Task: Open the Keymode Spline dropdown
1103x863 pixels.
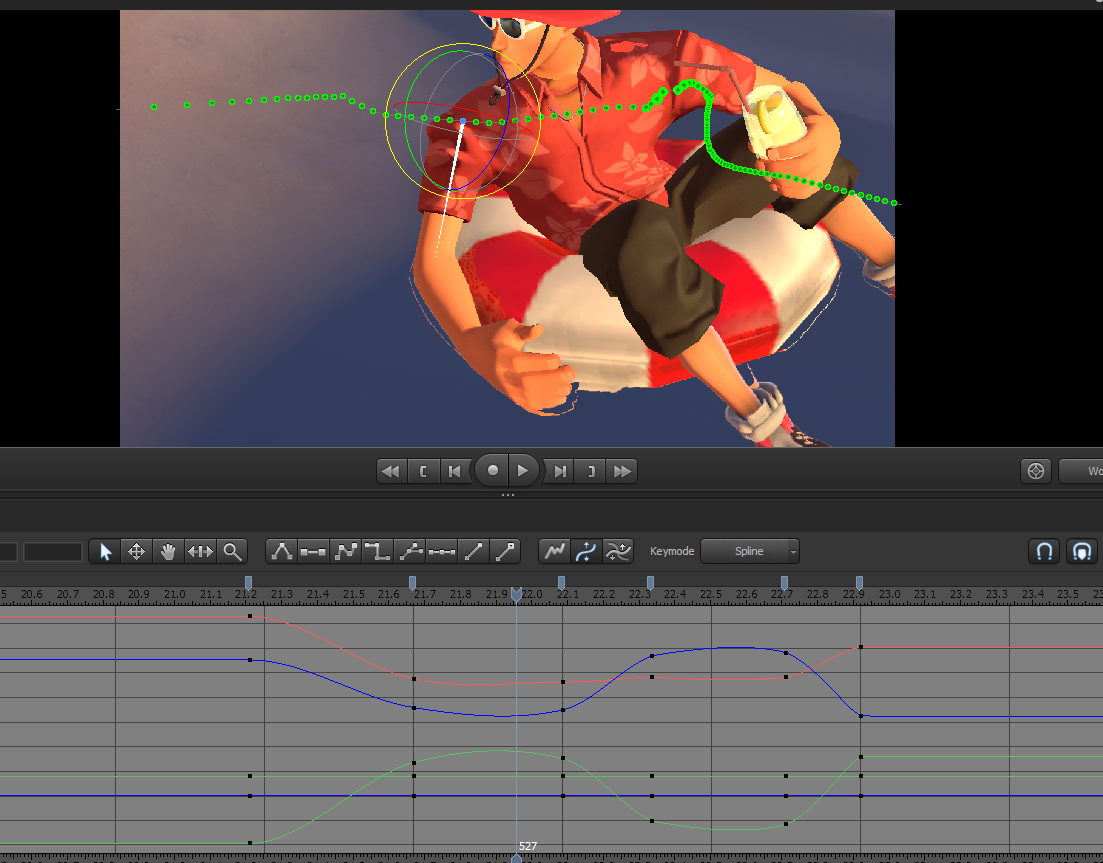Action: [750, 551]
